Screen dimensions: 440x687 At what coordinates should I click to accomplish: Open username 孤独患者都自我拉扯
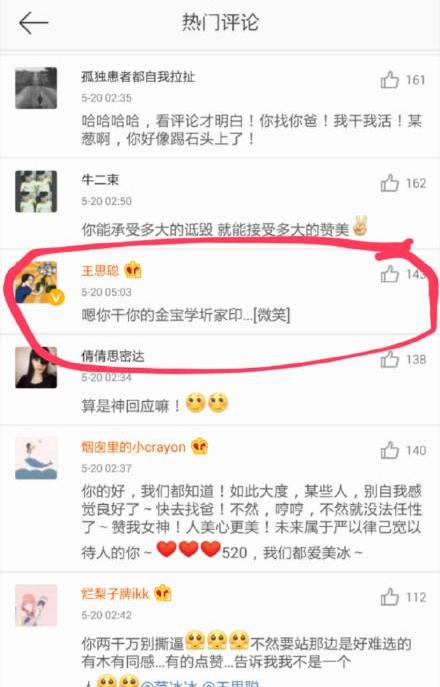point(138,77)
